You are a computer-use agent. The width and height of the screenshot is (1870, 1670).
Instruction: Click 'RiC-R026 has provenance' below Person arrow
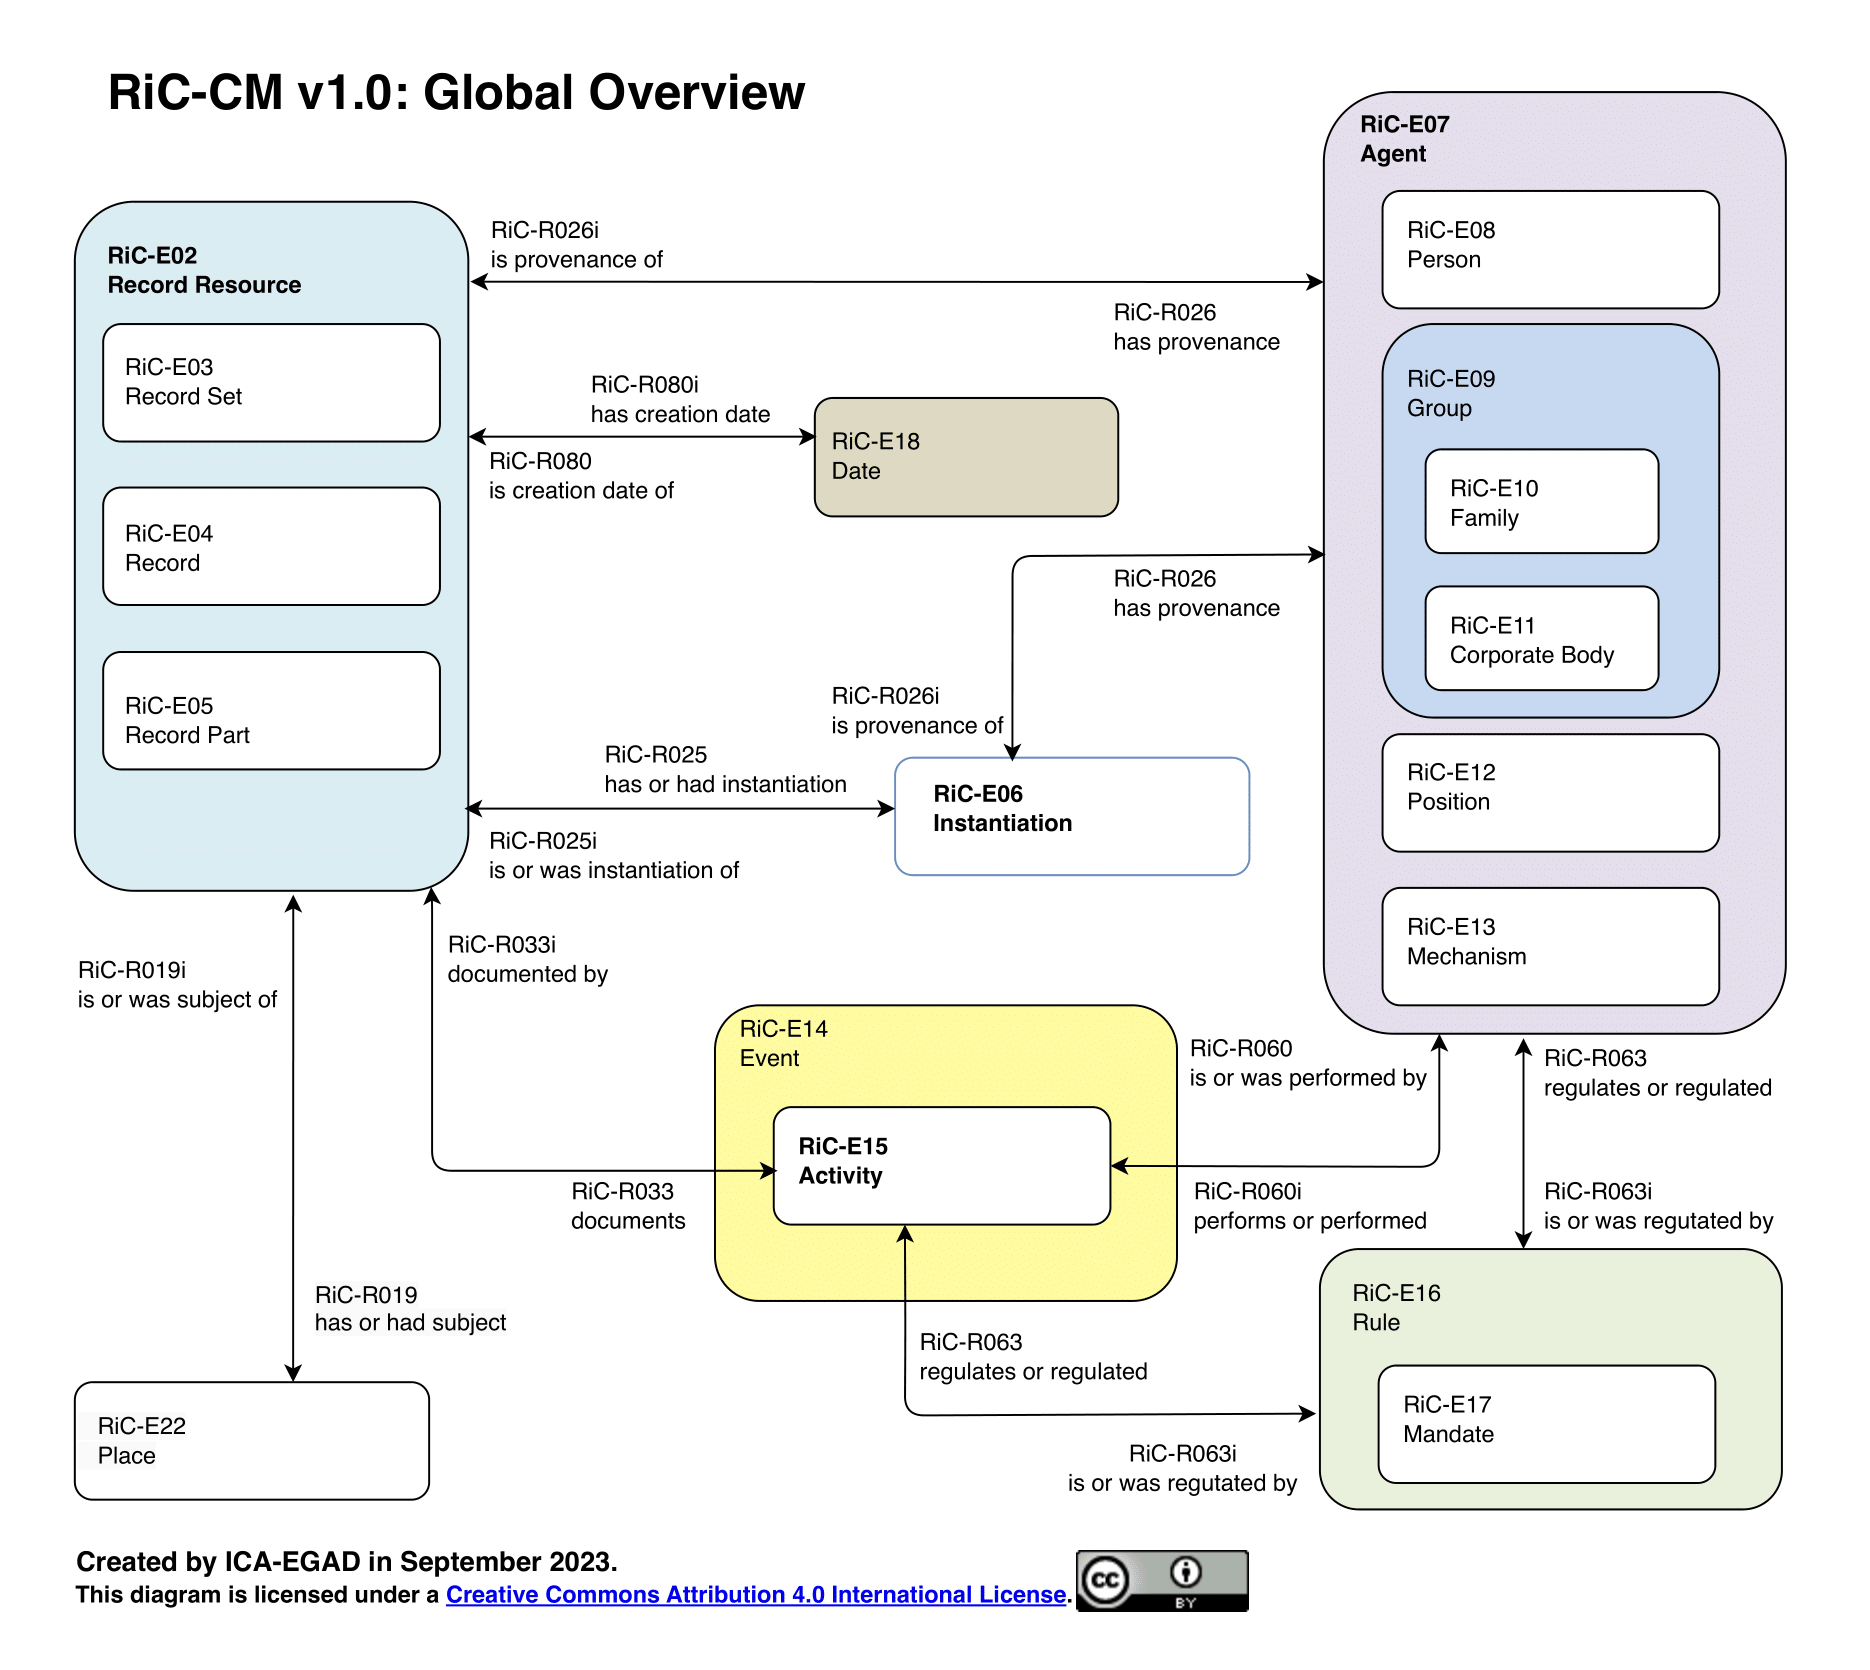(x=1196, y=327)
